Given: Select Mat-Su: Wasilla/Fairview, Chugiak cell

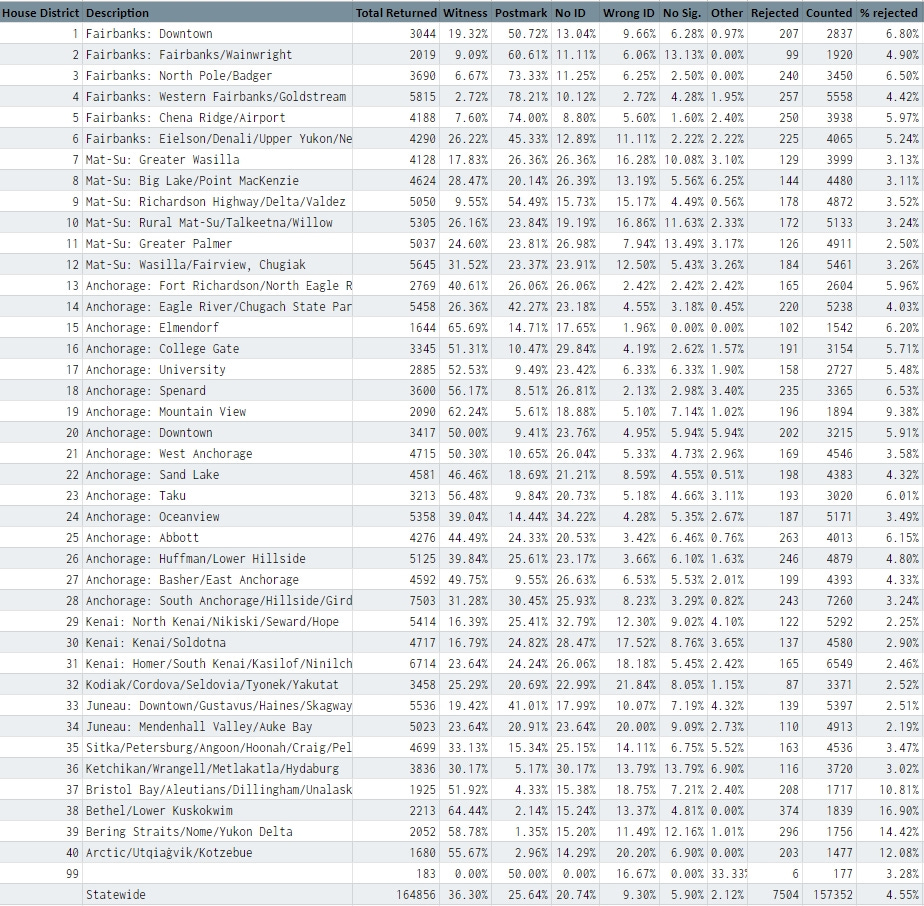Looking at the screenshot, I should coord(217,265).
